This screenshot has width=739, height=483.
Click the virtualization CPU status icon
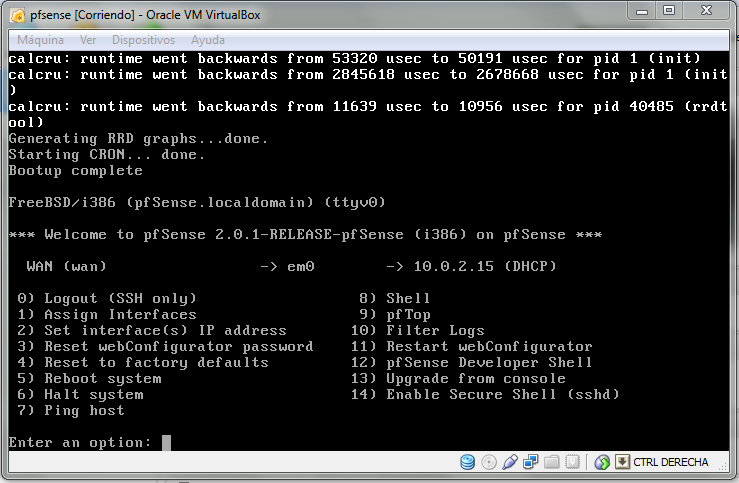point(572,462)
